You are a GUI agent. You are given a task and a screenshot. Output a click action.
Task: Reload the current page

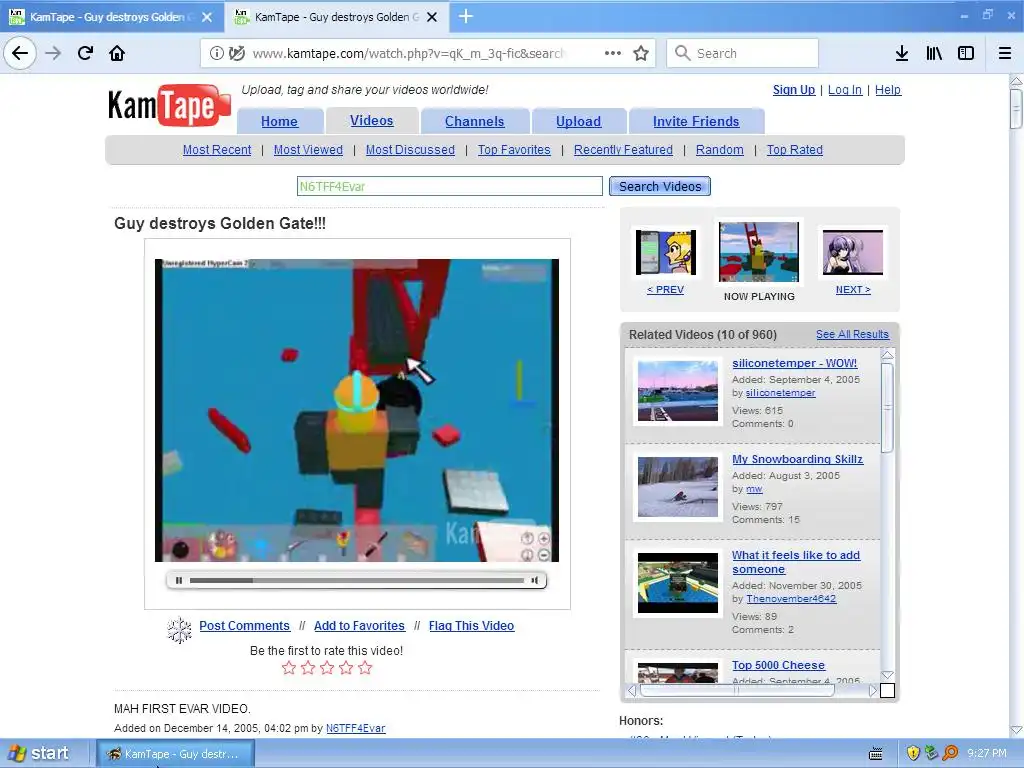pos(86,53)
